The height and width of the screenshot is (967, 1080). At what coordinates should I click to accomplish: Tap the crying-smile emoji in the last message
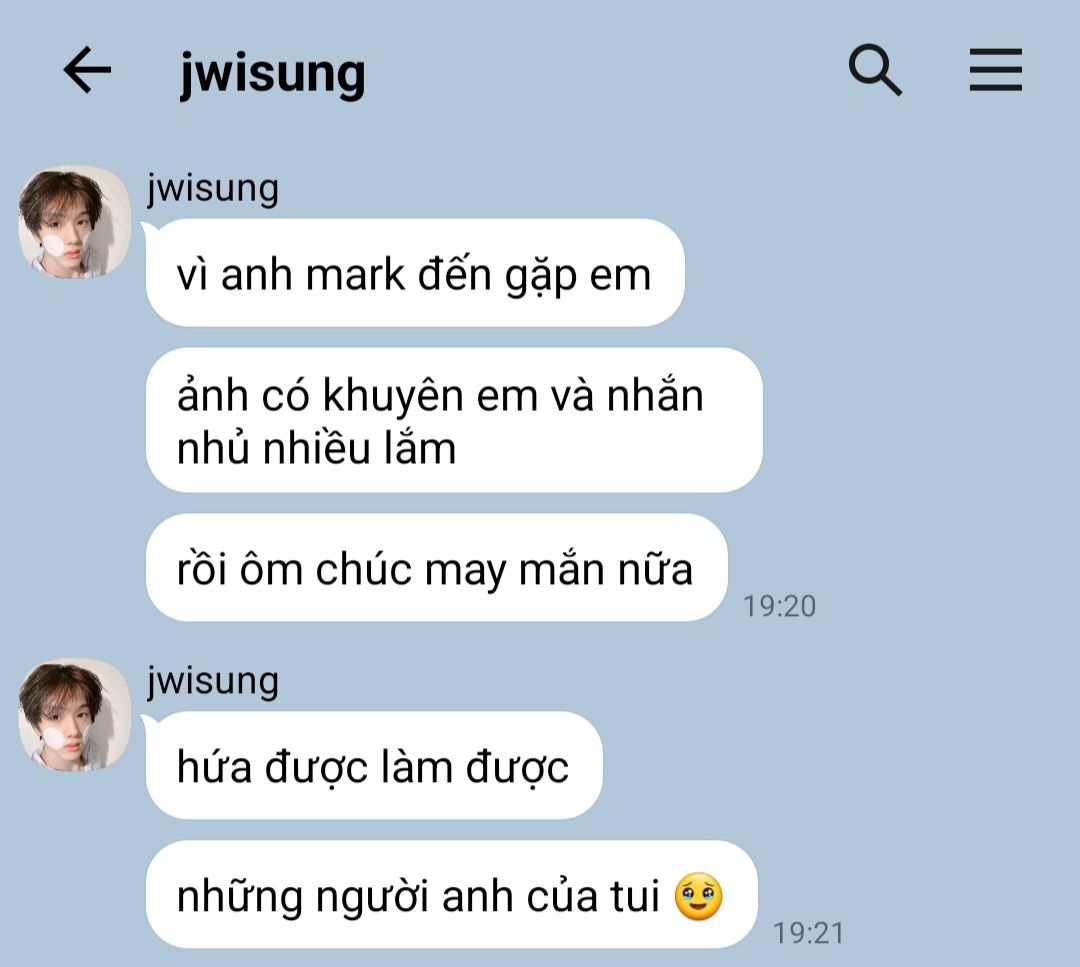pos(698,897)
